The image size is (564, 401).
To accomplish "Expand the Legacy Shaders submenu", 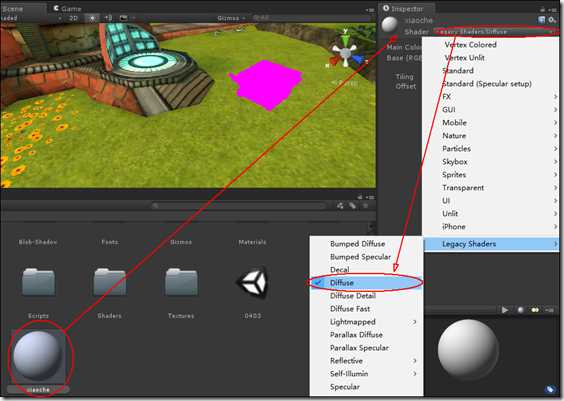I will tap(491, 244).
